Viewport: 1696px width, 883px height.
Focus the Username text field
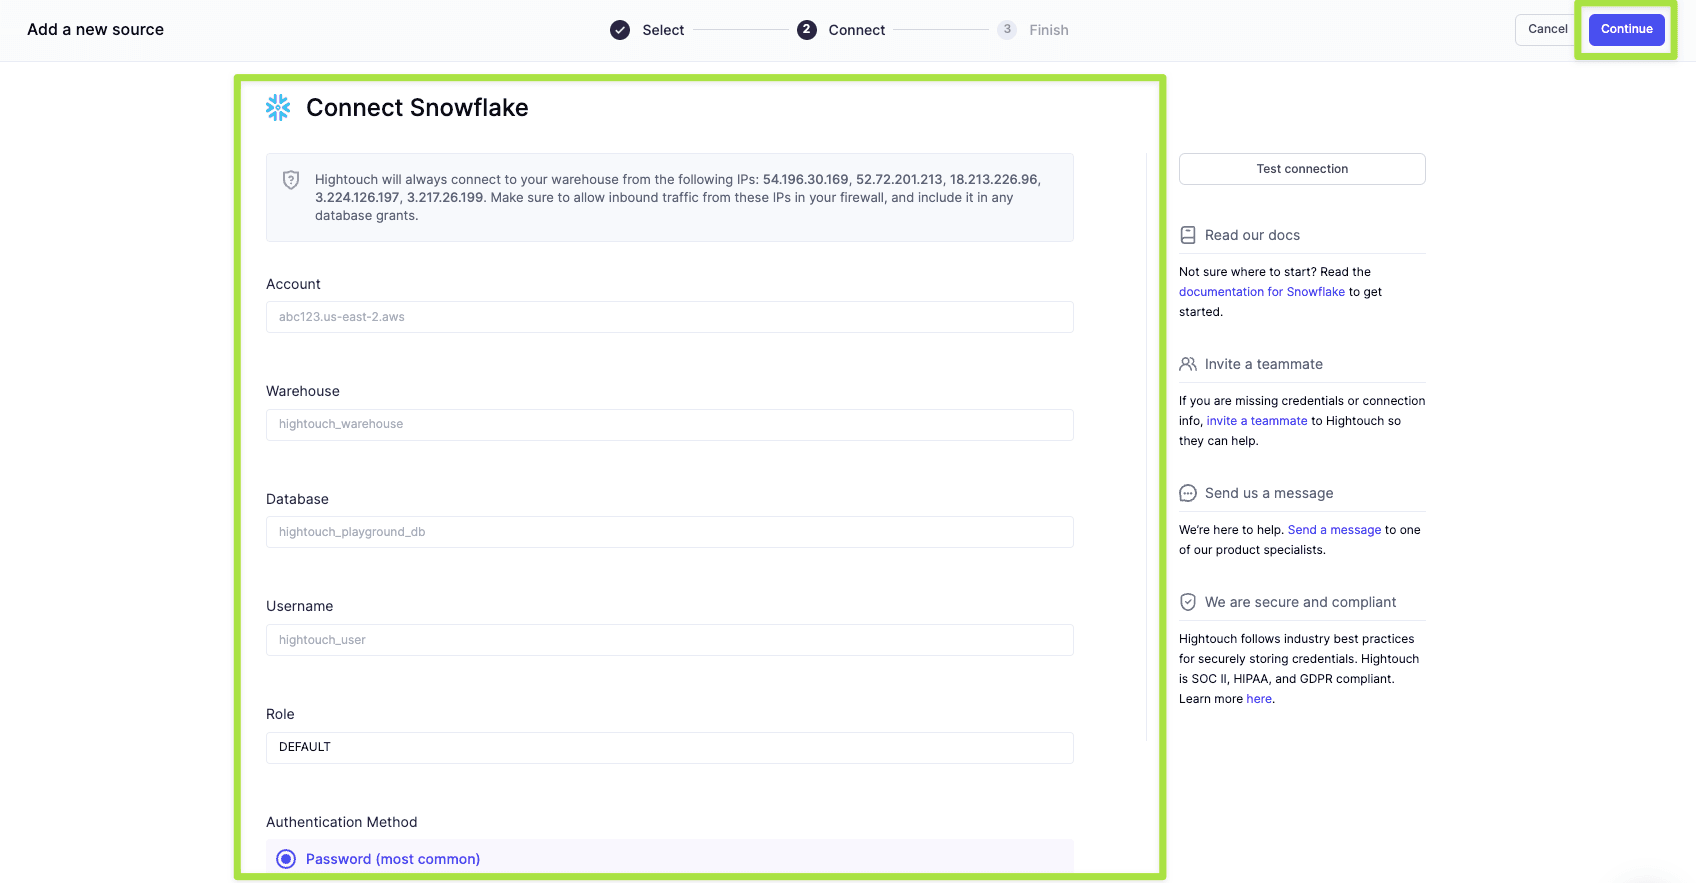coord(669,640)
